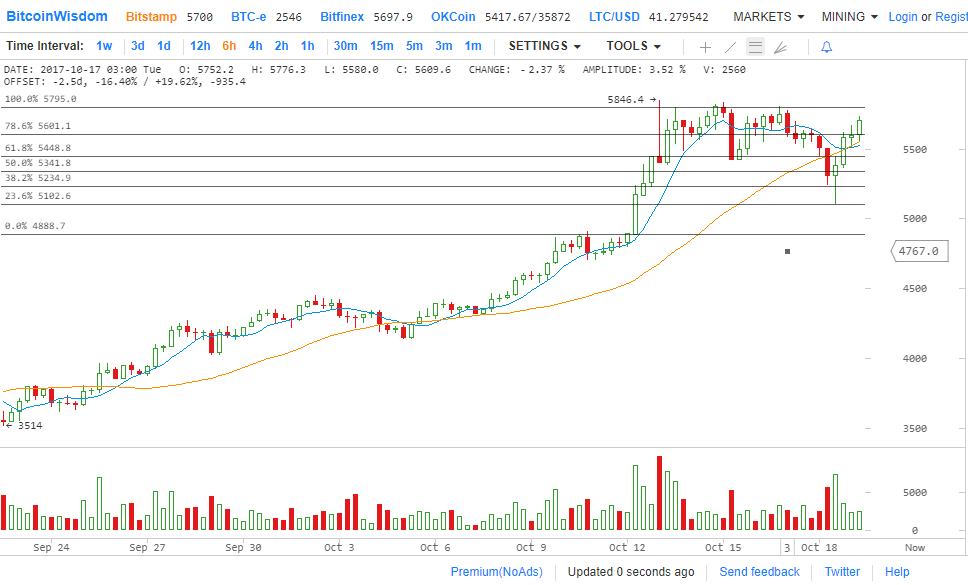Click the price alert bell icon
This screenshot has width=968, height=585.
point(826,47)
